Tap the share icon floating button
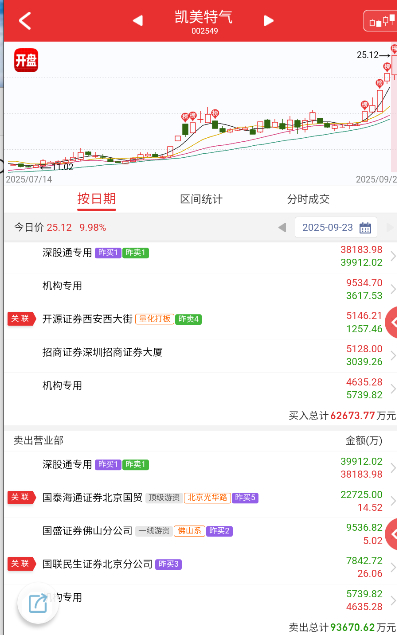 point(38,604)
